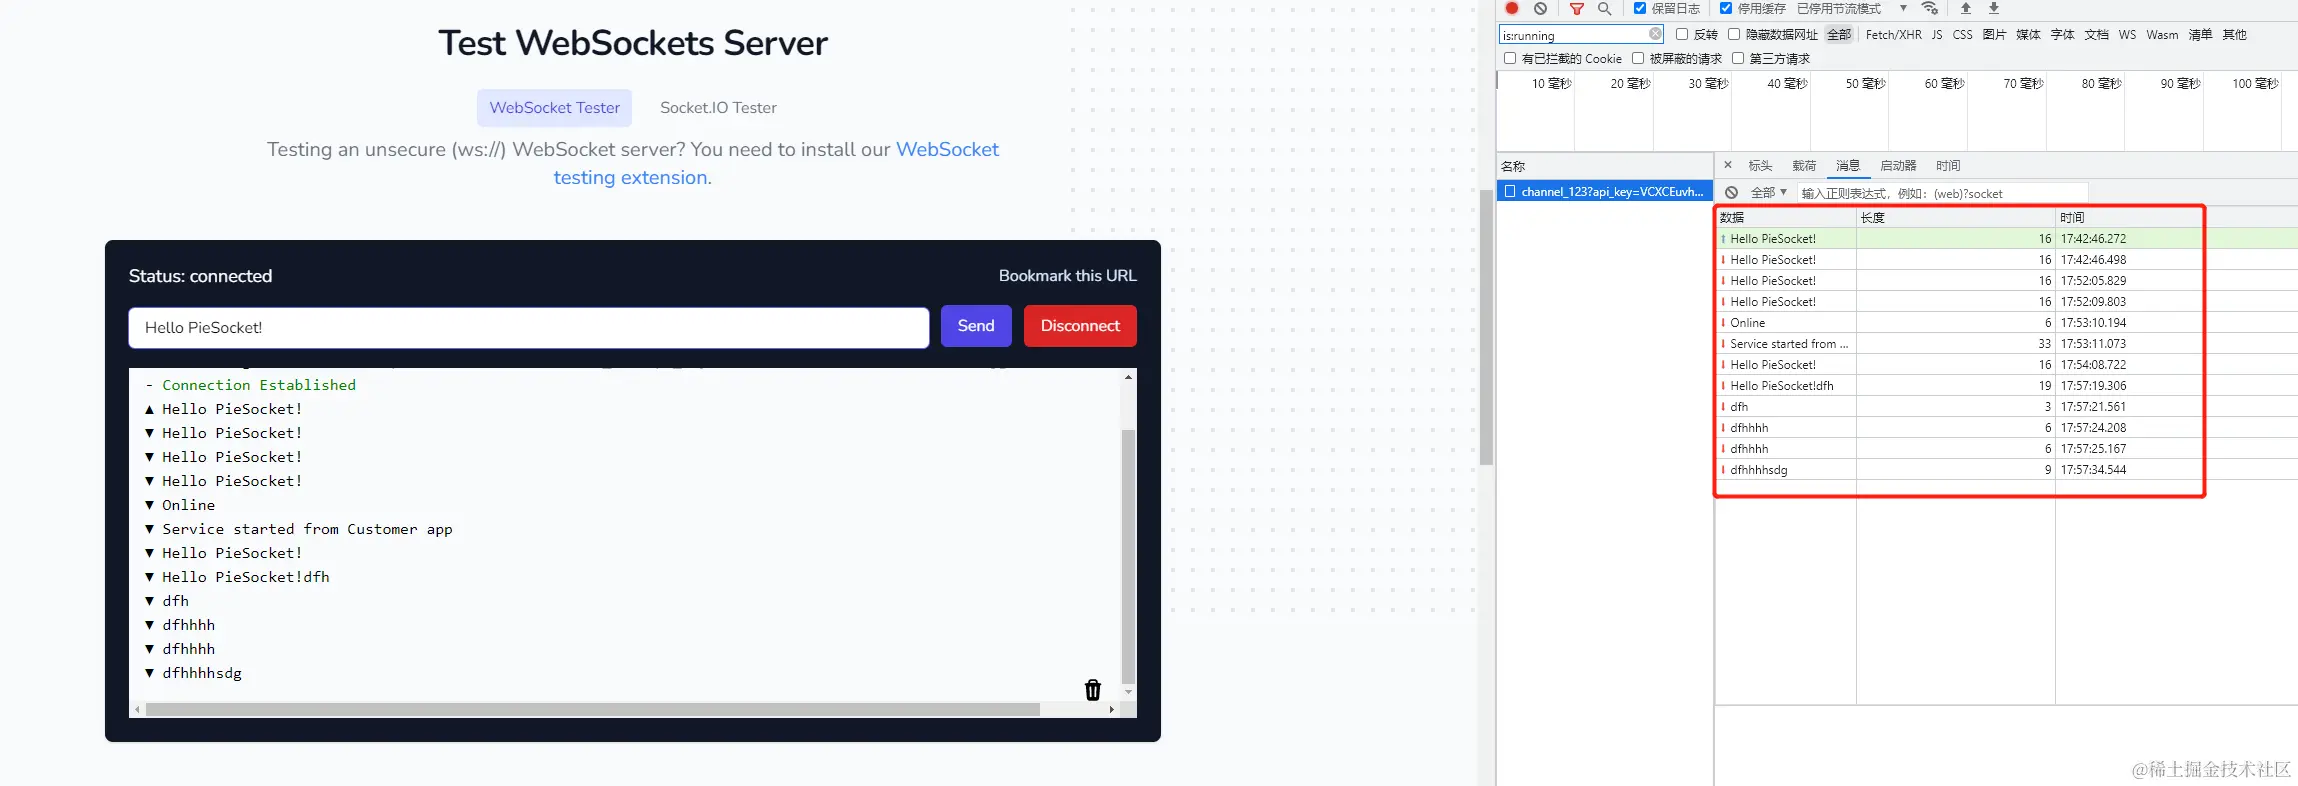This screenshot has height=786, width=2298.
Task: Check the 第三方请求 checkbox
Action: (1738, 58)
